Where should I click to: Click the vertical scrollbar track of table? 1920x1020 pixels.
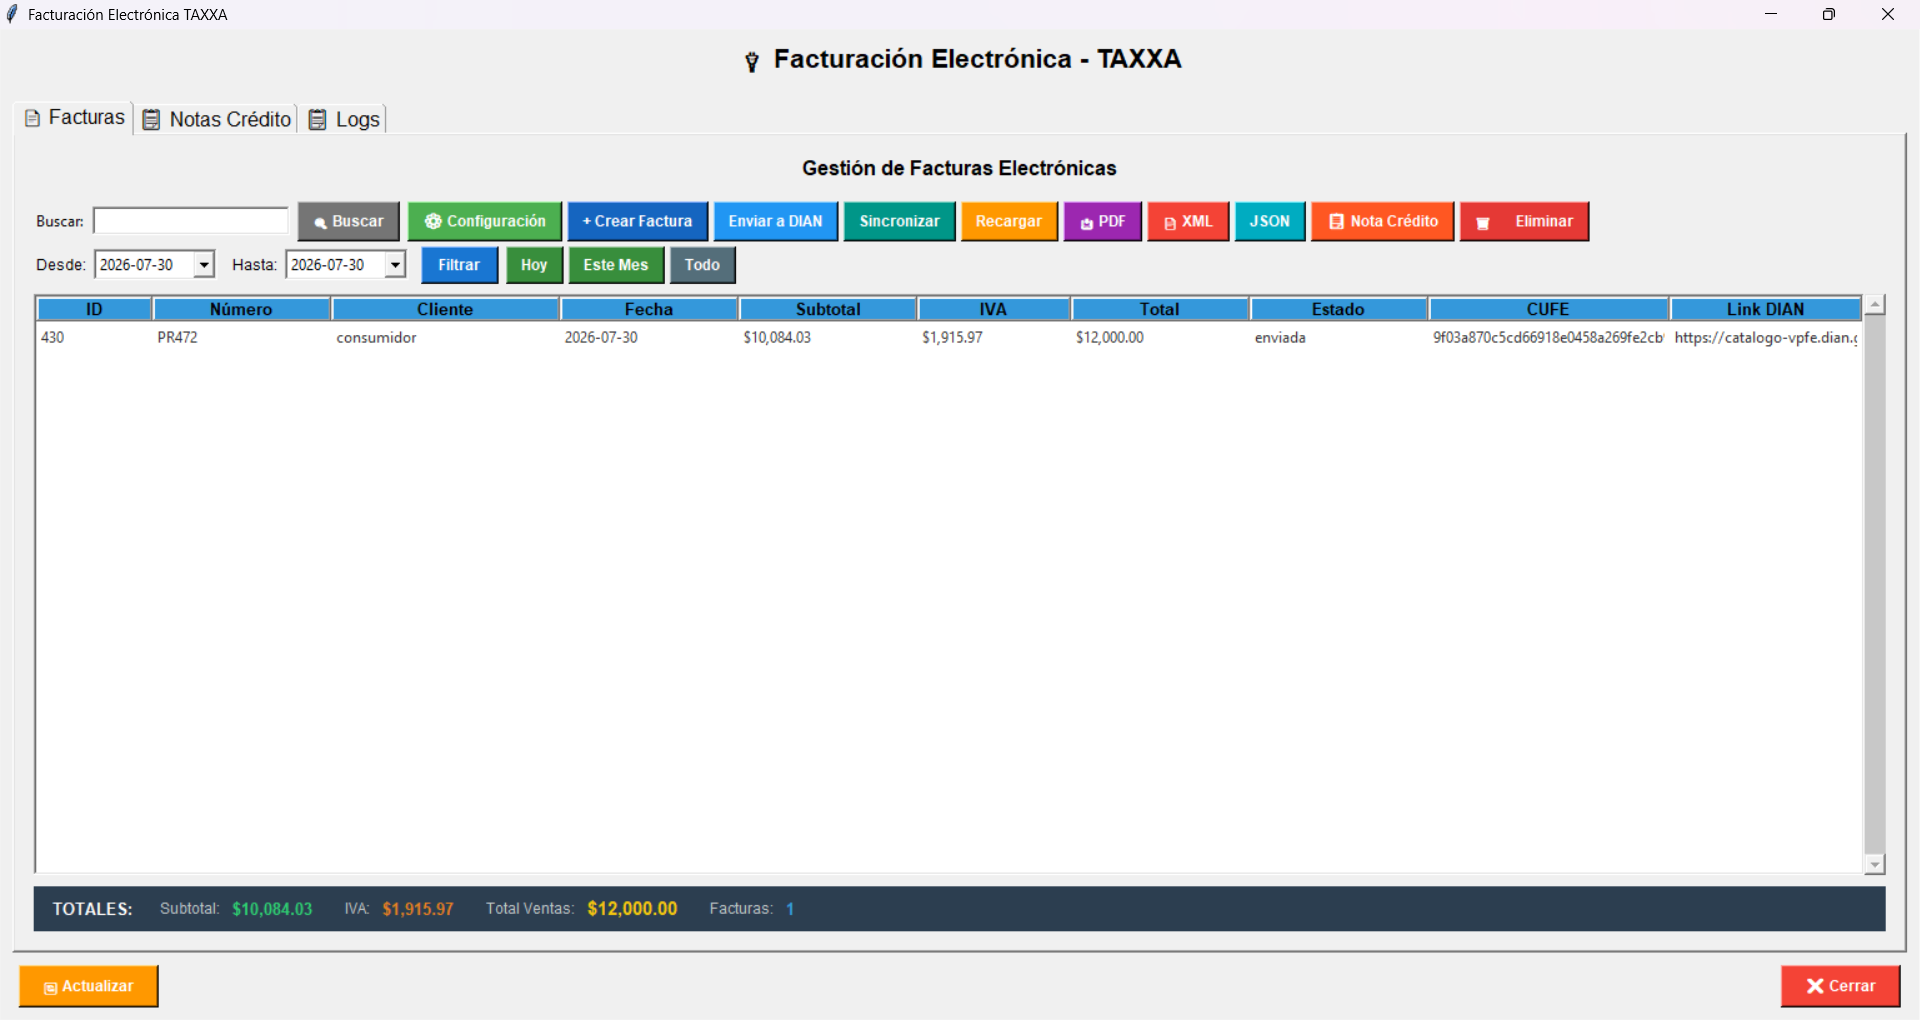pyautogui.click(x=1875, y=585)
